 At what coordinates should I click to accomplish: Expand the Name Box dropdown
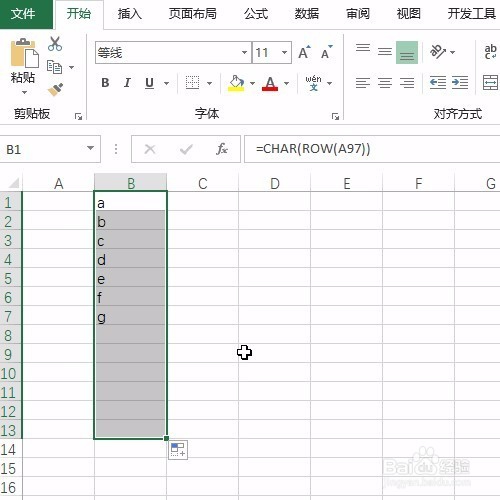click(90, 148)
